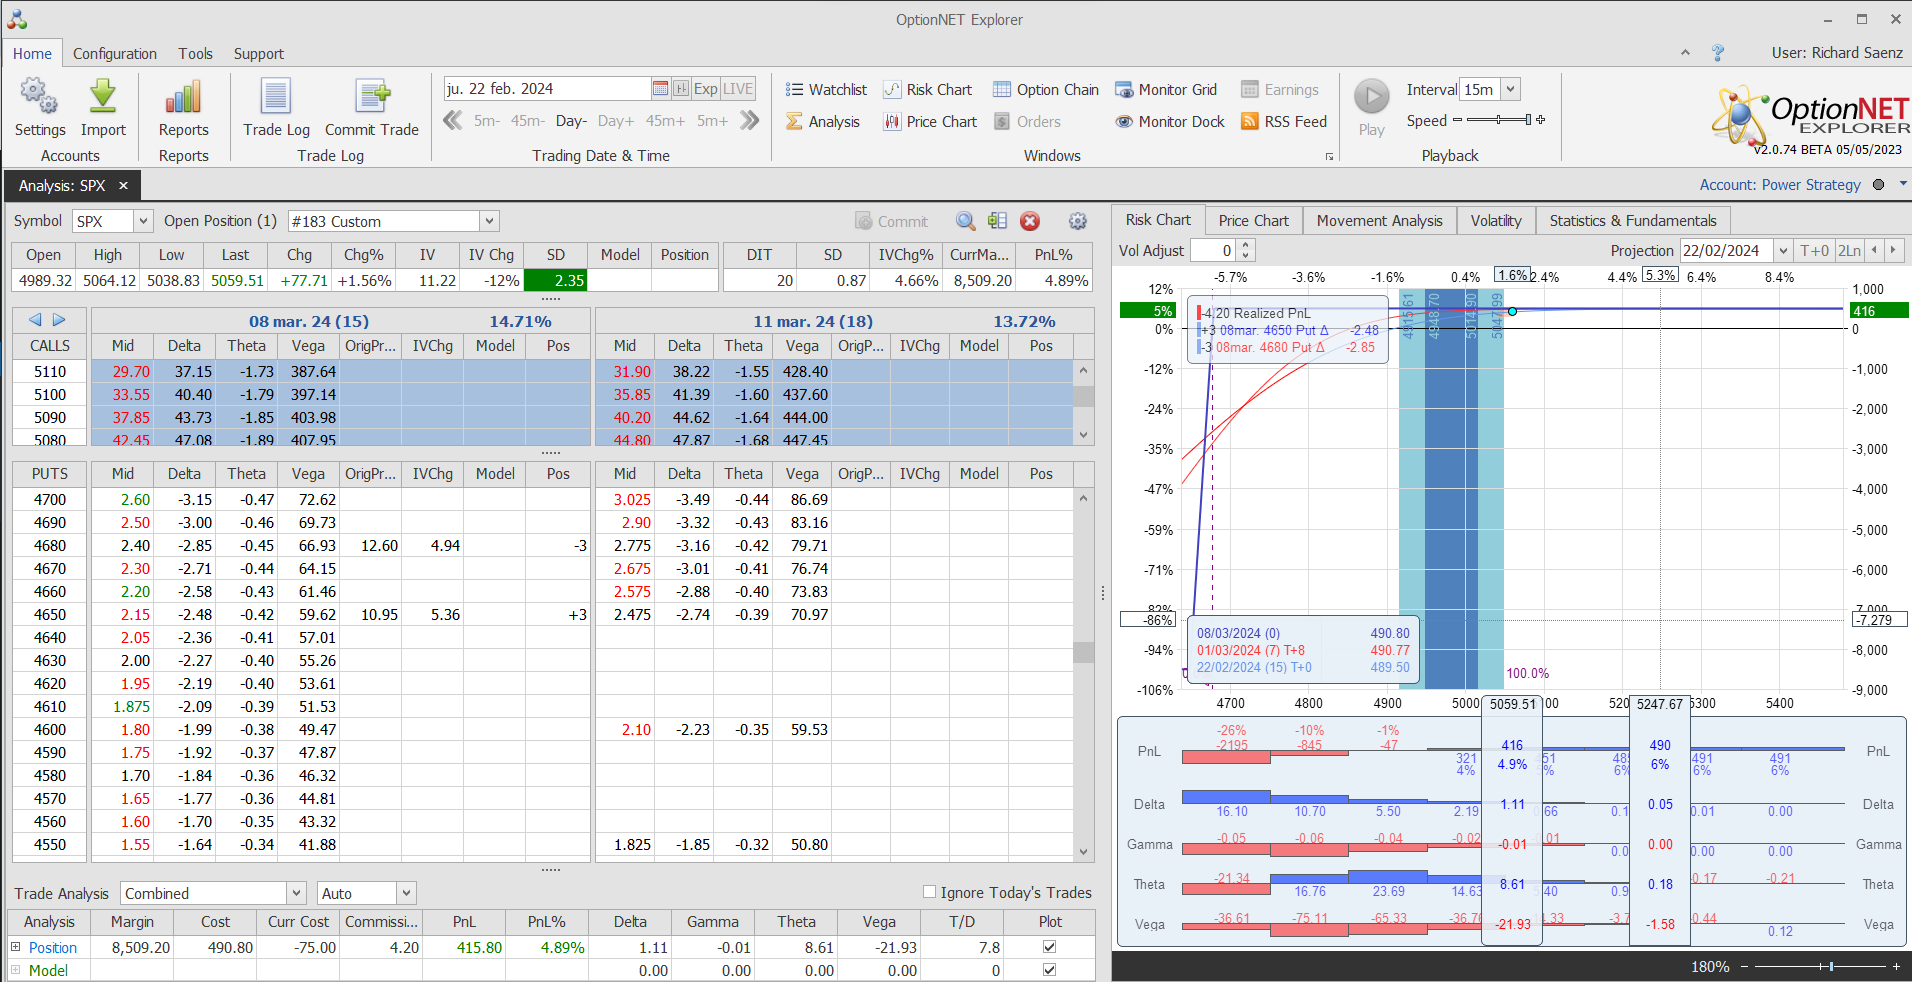Click the red delete position icon

[1030, 221]
